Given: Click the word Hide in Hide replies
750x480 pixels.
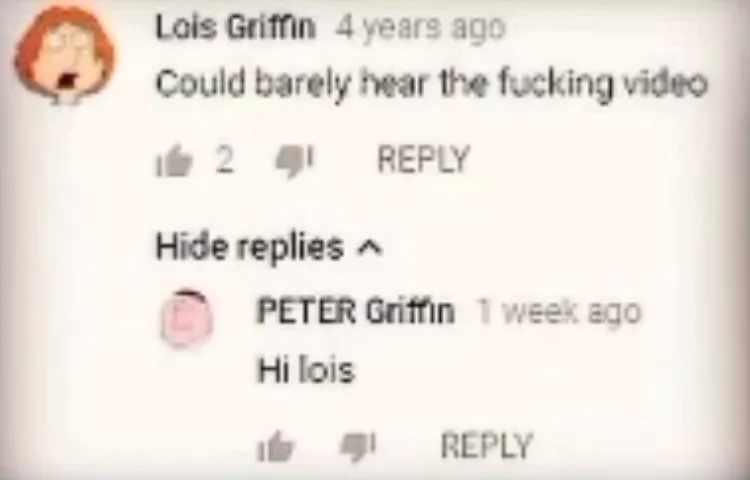Looking at the screenshot, I should [190, 247].
